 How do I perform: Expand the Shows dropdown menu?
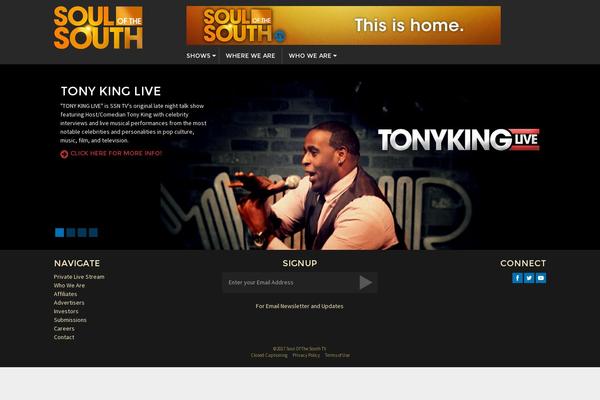tap(201, 56)
